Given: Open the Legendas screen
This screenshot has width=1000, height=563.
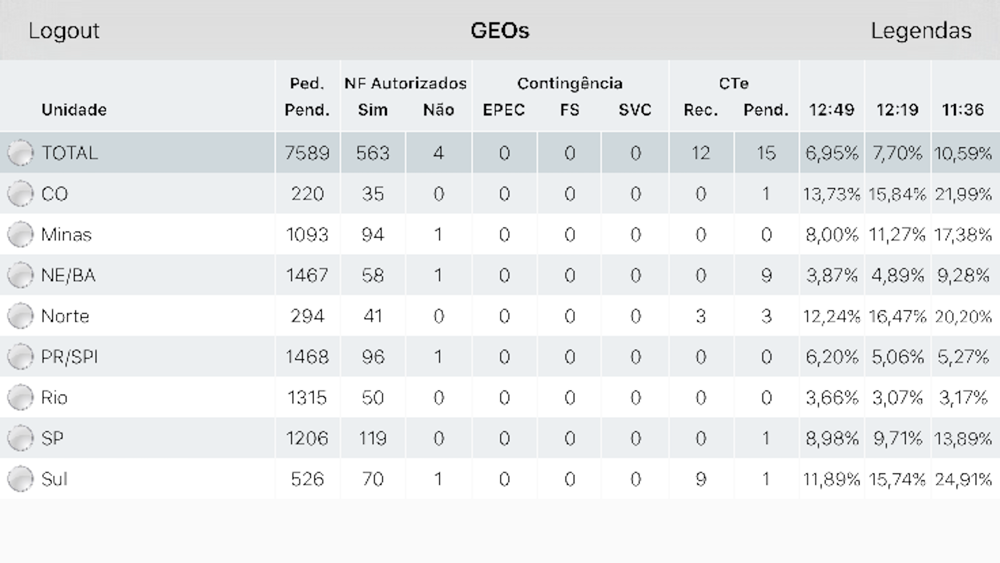Looking at the screenshot, I should click(x=921, y=31).
